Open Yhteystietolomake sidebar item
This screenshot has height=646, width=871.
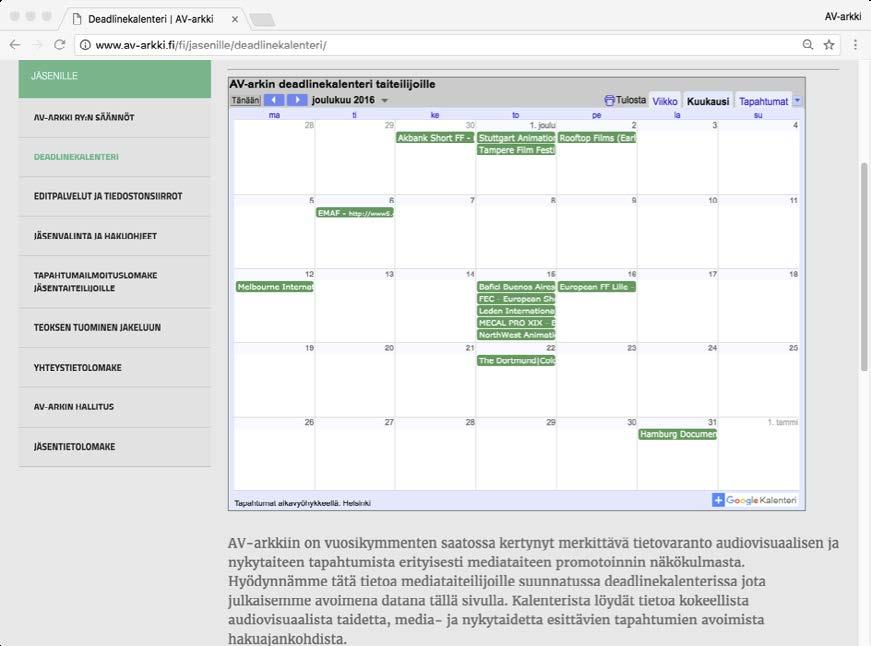[114, 368]
